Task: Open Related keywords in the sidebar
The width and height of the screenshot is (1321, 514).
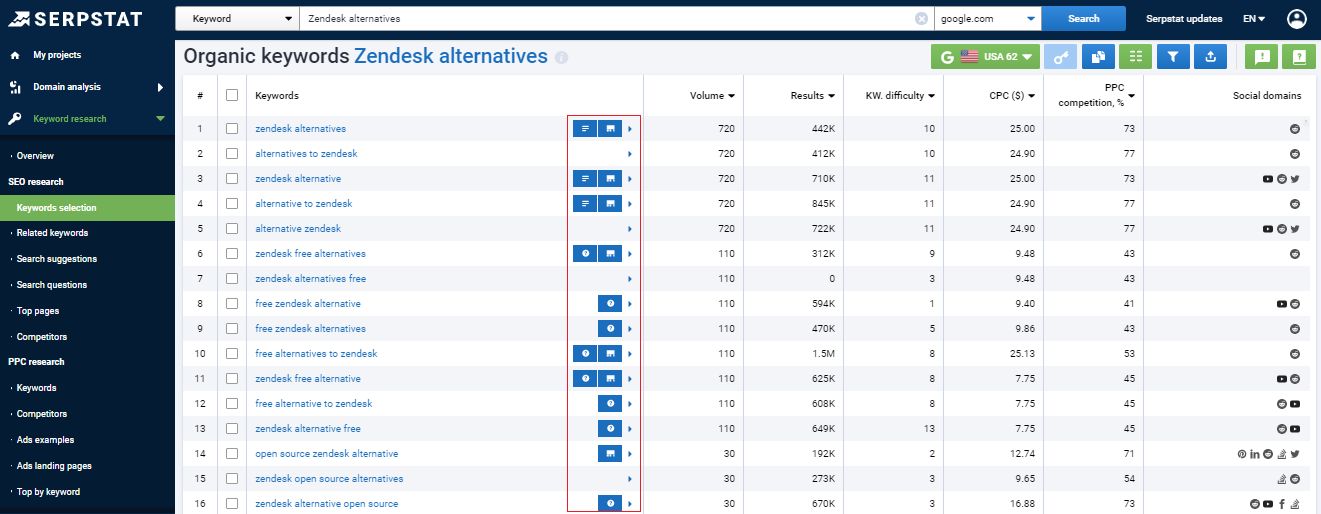Action: coord(52,233)
